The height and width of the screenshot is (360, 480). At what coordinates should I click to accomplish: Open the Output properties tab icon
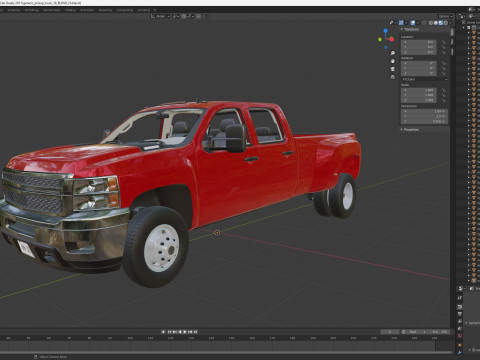[460, 314]
